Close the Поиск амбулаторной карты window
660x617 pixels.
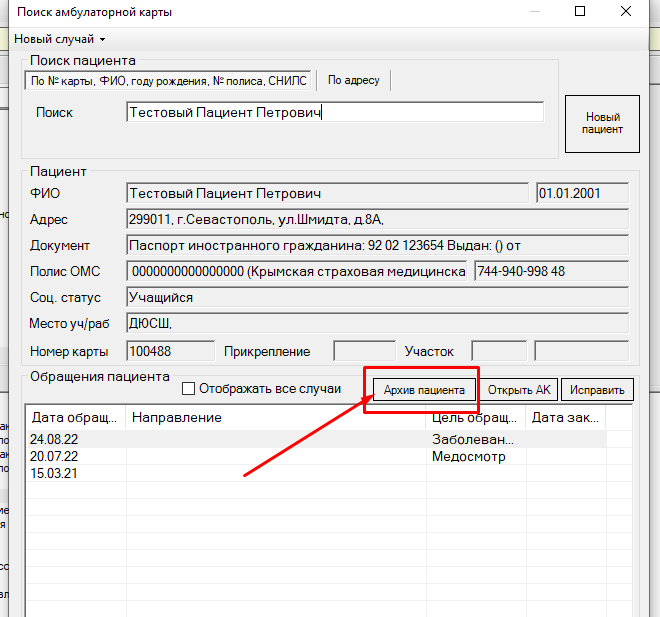pos(626,12)
